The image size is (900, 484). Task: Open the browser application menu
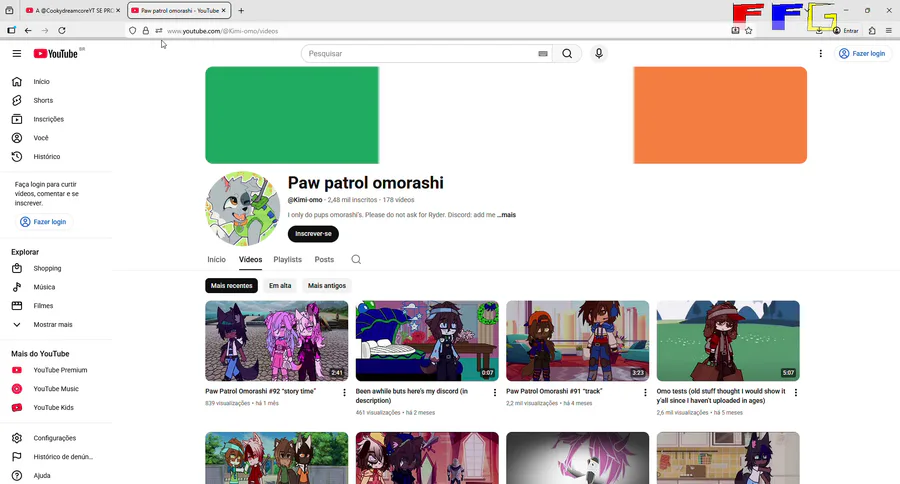click(889, 31)
